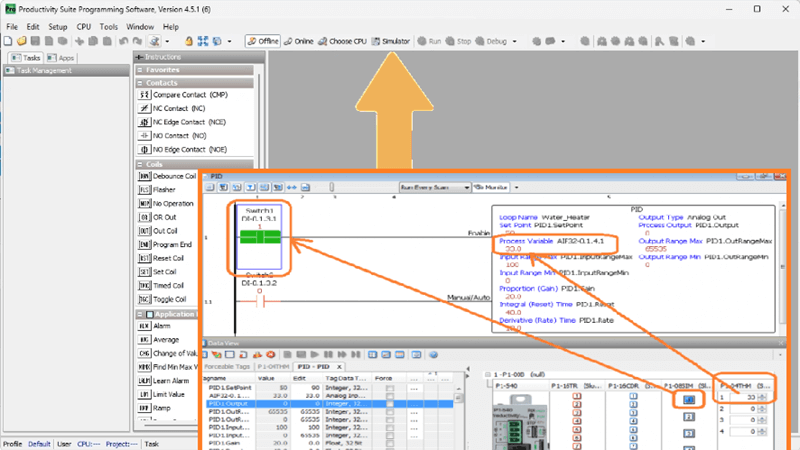
Task: Launch the Simulator from the toolbar
Action: pyautogui.click(x=391, y=41)
